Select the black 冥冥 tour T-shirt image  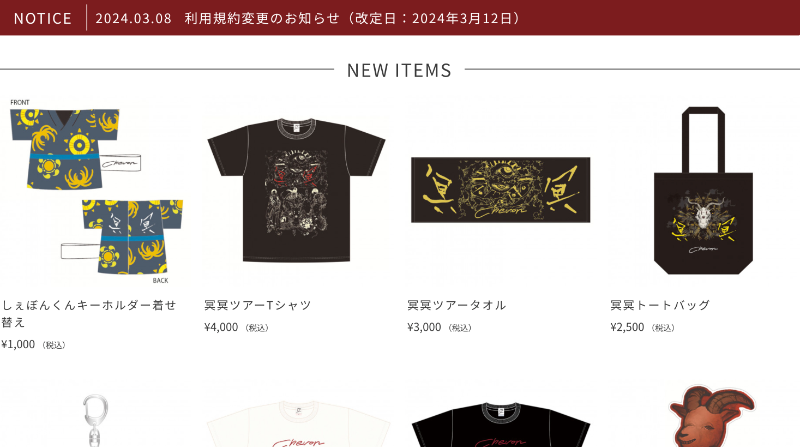296,190
